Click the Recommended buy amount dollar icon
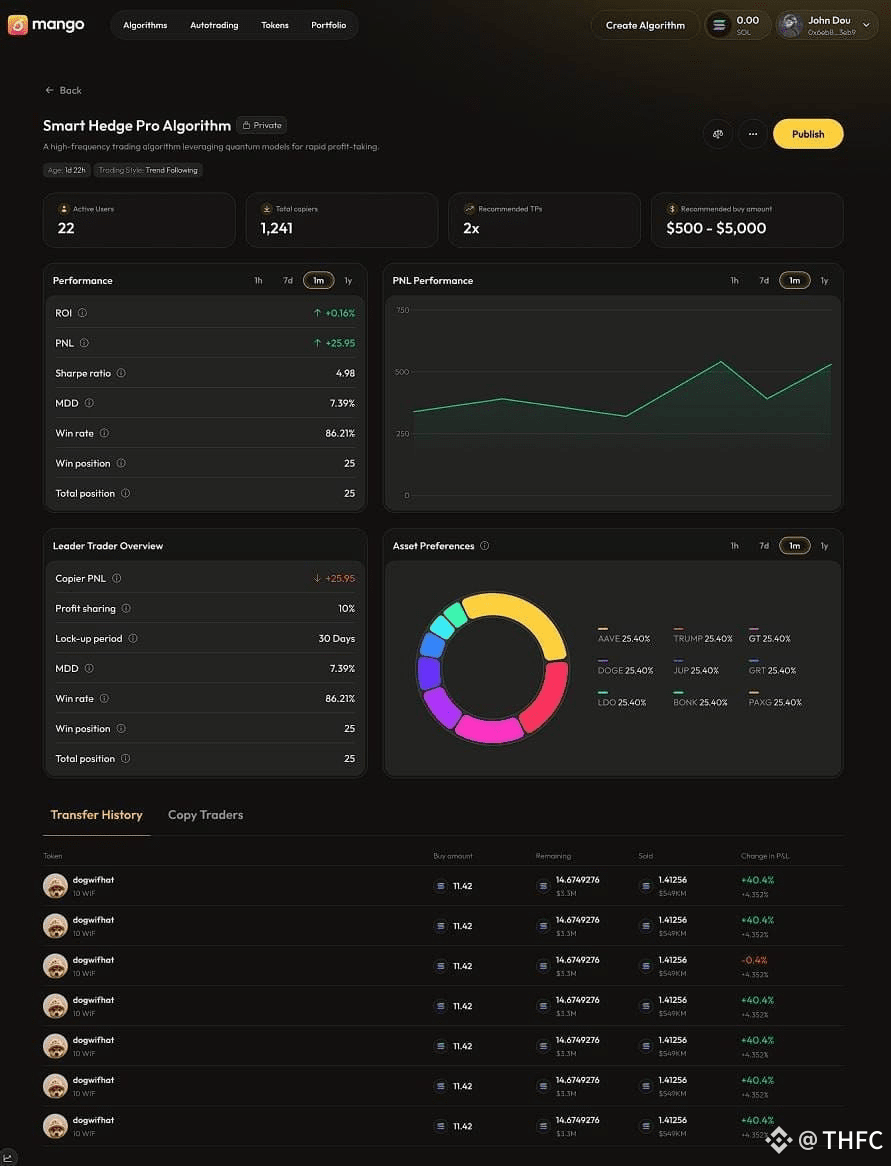 [672, 209]
